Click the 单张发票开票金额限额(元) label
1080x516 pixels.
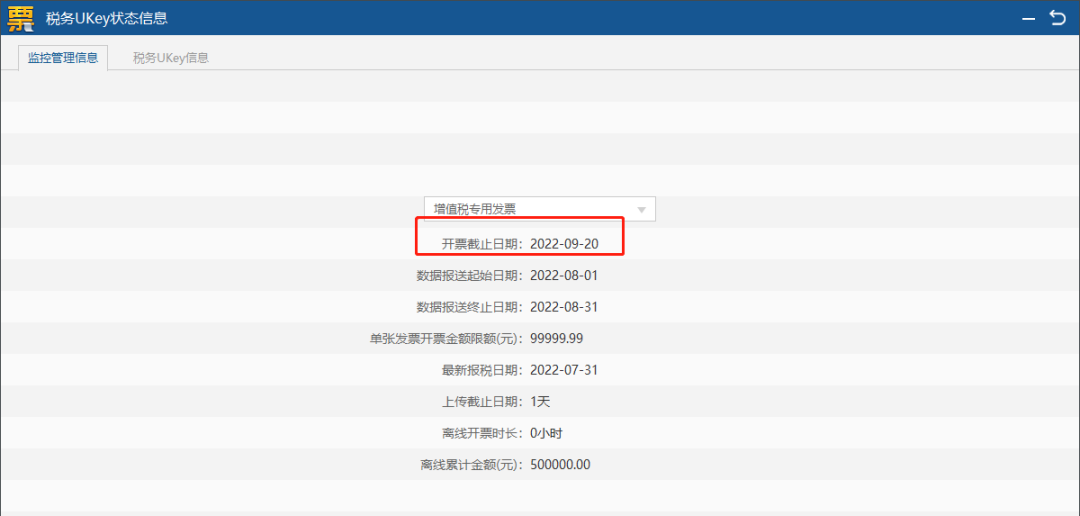[x=448, y=338]
